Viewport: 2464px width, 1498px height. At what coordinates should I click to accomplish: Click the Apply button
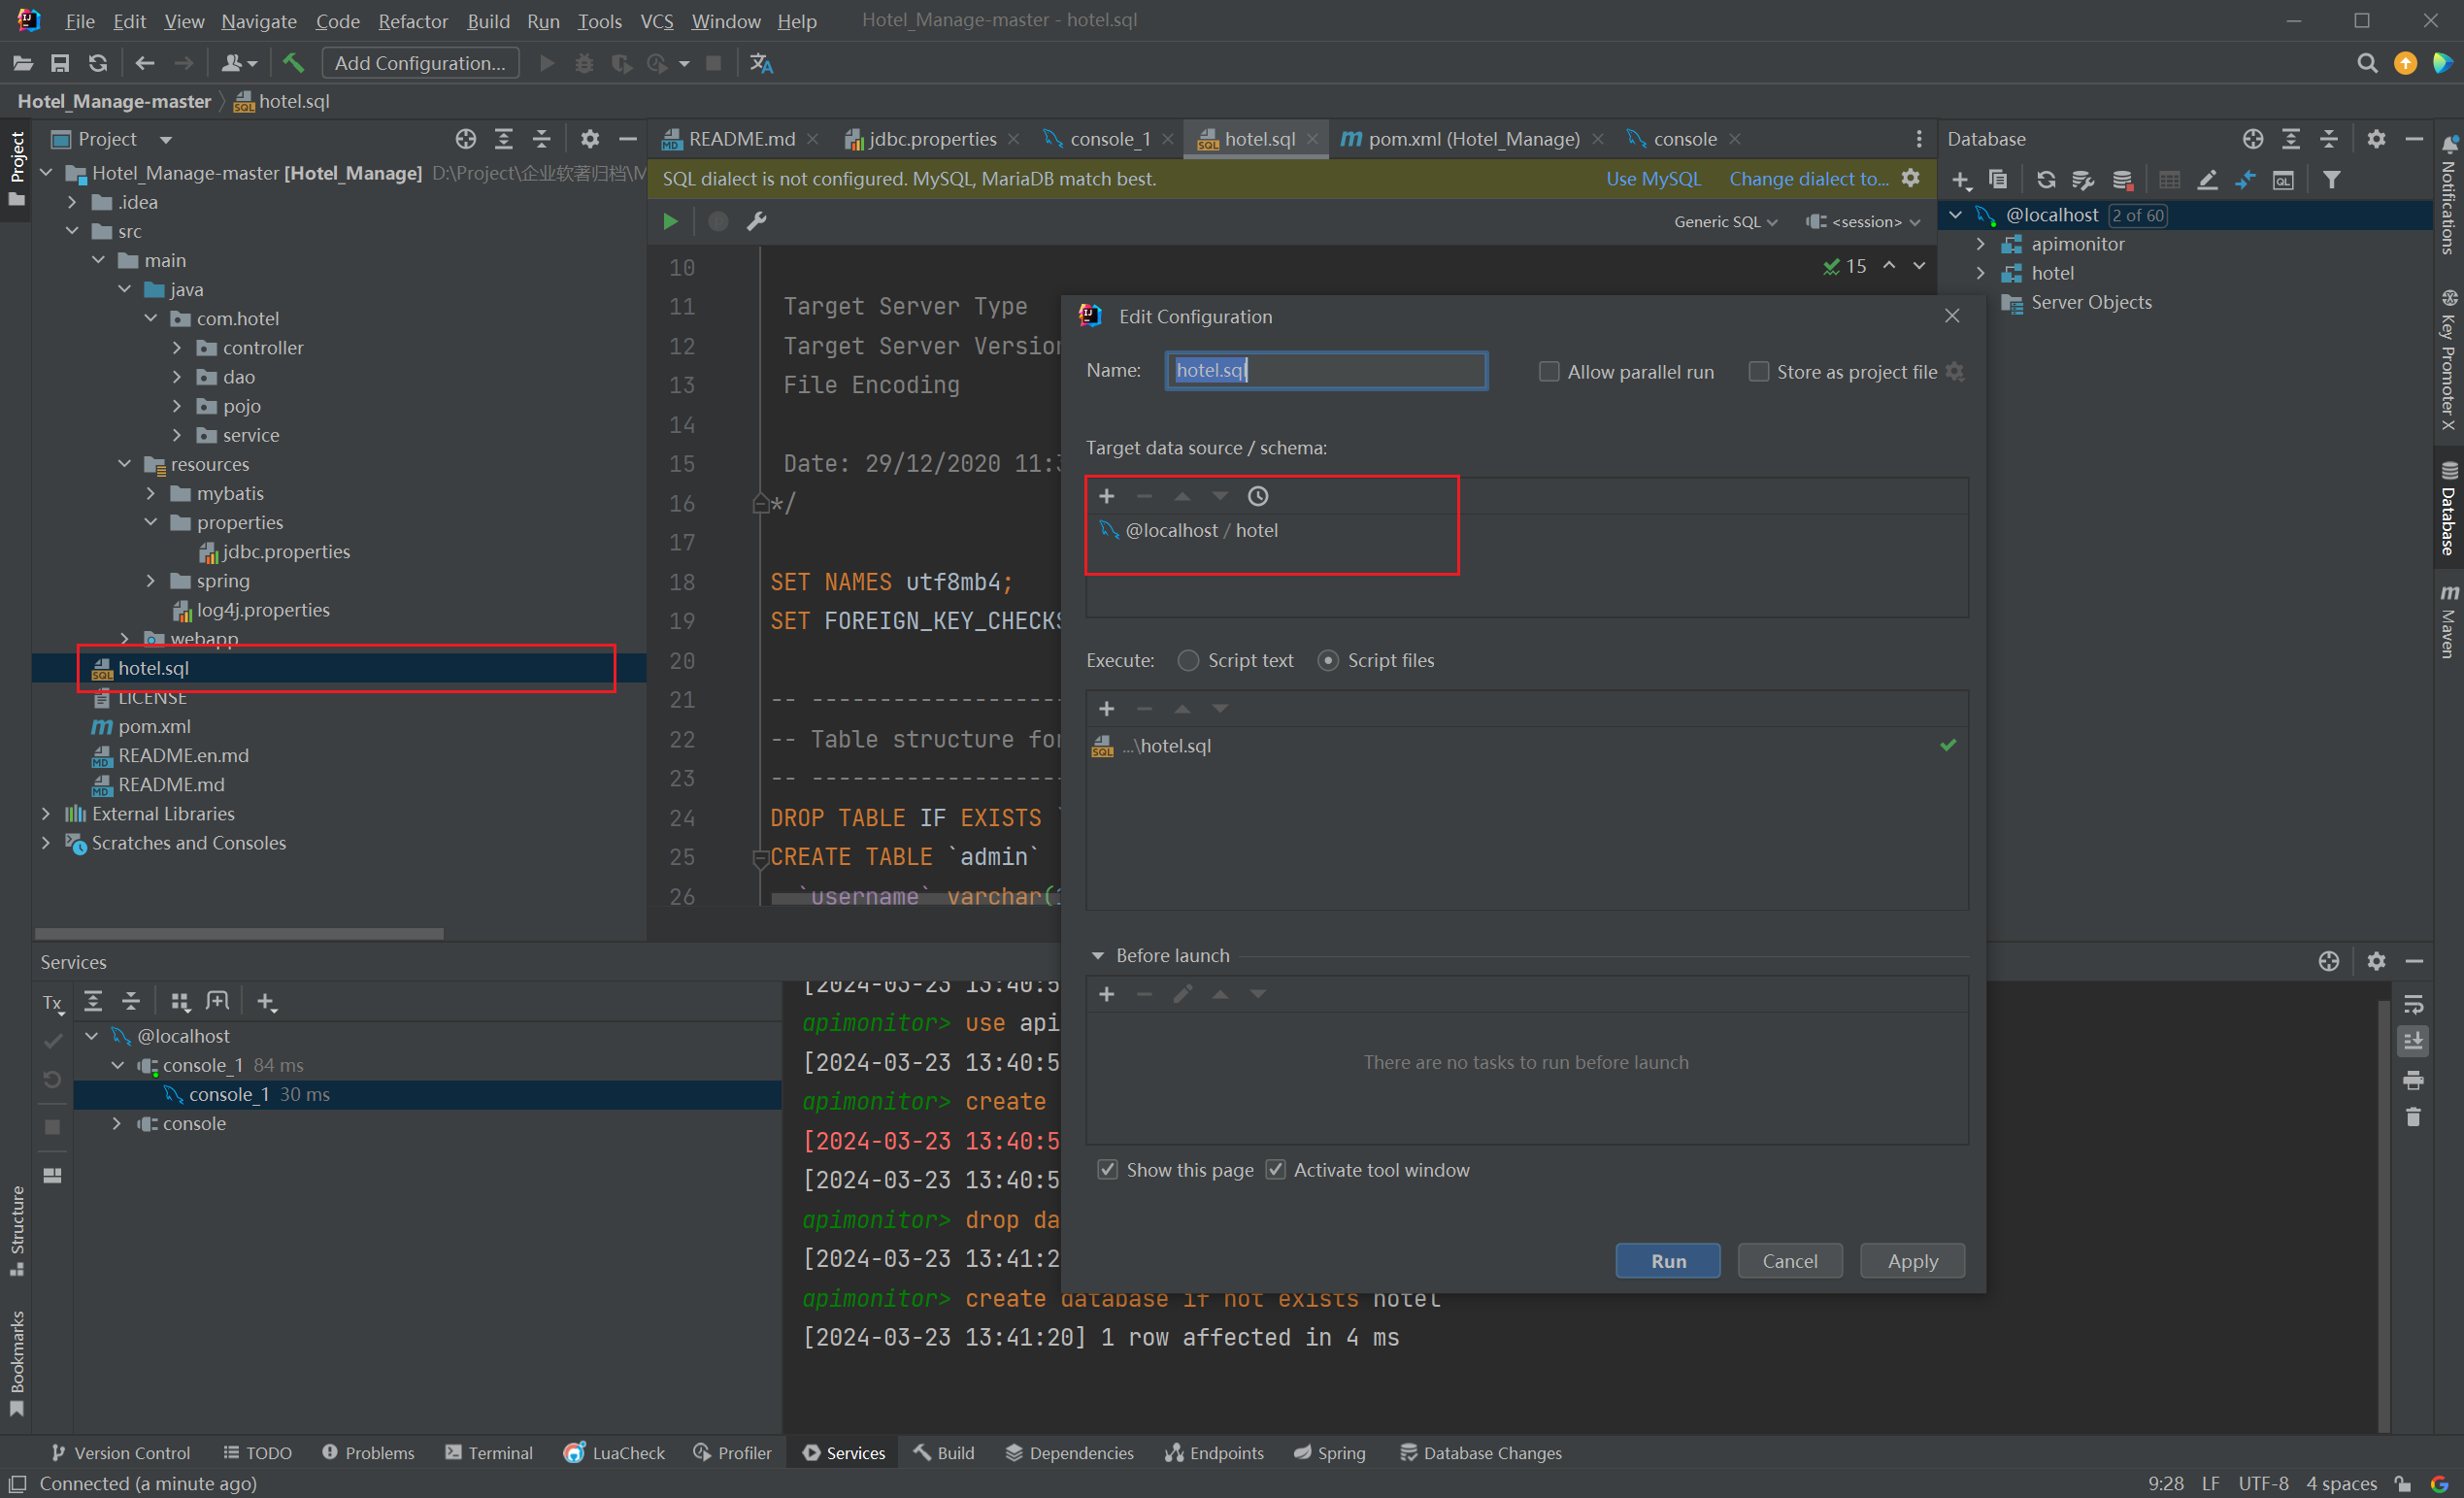(1912, 1261)
